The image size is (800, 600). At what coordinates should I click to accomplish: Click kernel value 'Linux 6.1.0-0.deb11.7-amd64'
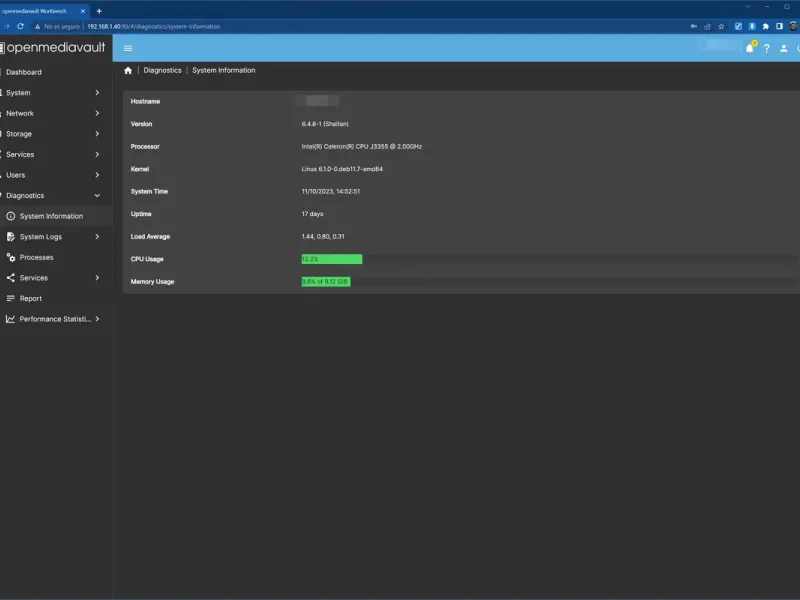pos(342,169)
